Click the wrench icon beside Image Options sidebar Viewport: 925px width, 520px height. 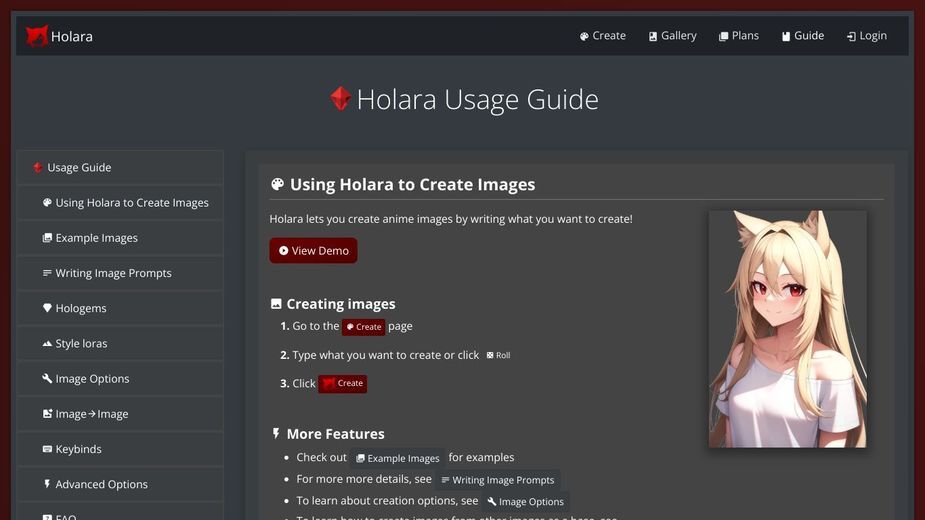coord(47,378)
